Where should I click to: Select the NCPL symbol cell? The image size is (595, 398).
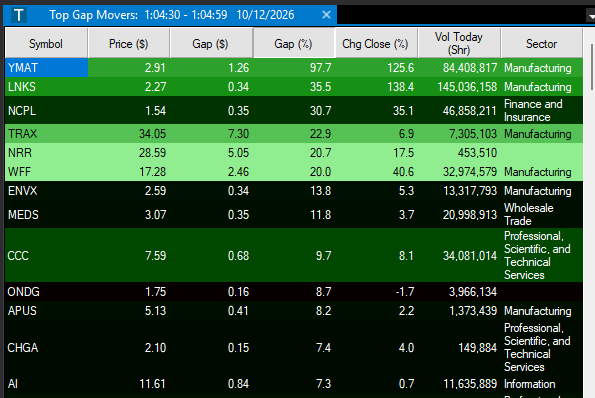(46, 110)
